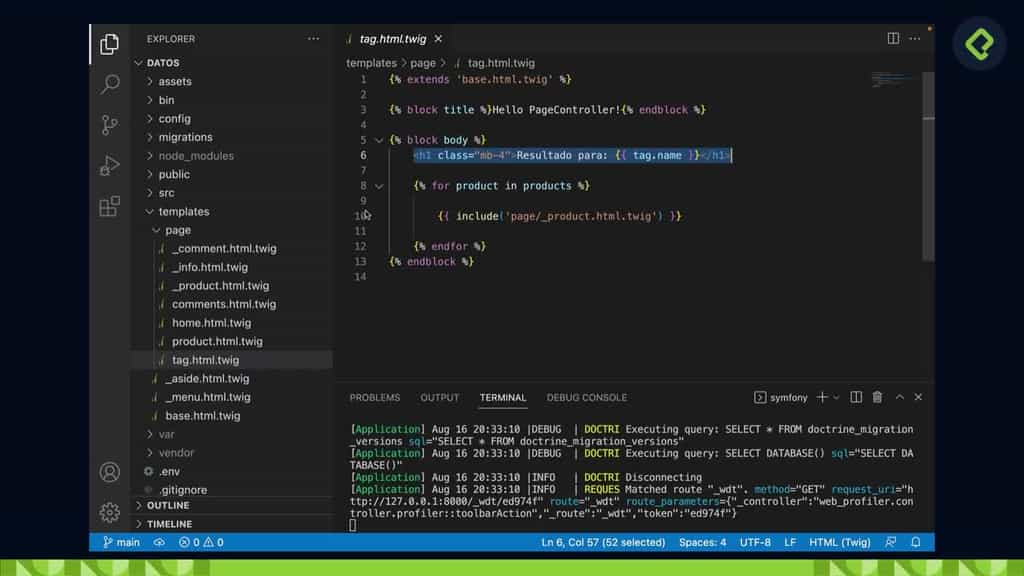Viewport: 1024px width, 576px height.
Task: Open the new terminal launch profile dropdown
Action: pos(836,398)
